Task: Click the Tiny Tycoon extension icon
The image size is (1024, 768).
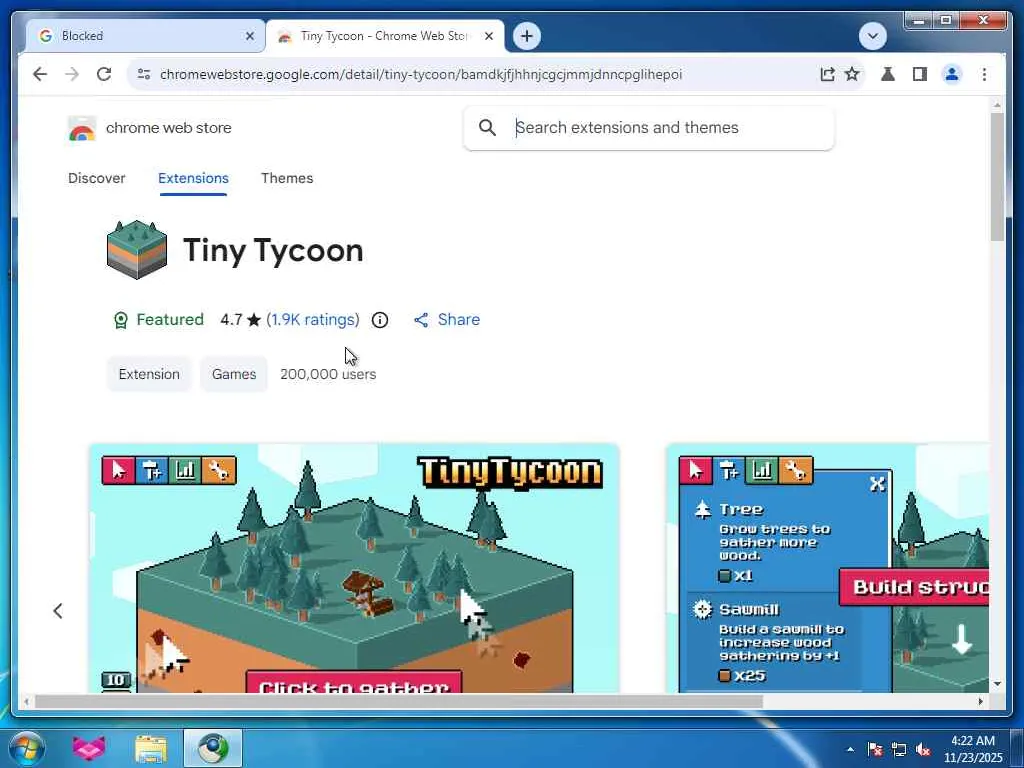Action: click(x=136, y=250)
